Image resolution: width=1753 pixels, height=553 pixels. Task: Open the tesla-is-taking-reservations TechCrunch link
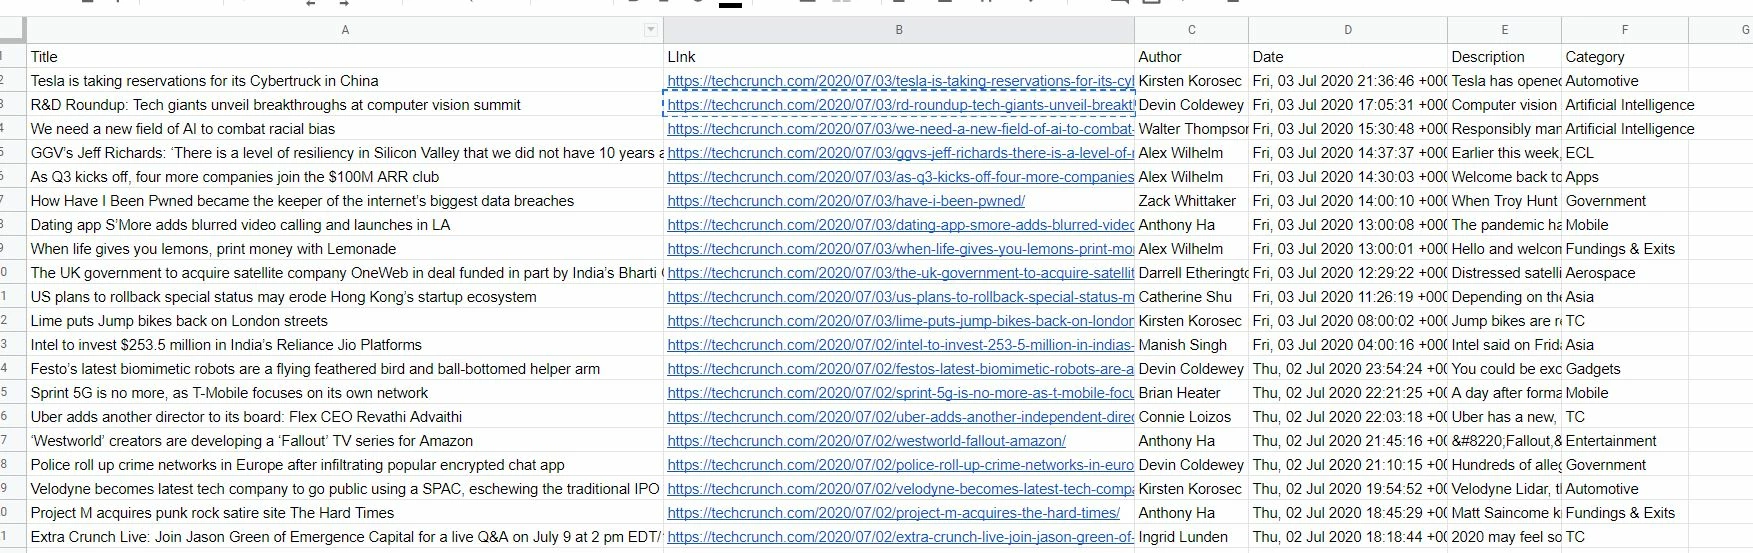tap(900, 81)
